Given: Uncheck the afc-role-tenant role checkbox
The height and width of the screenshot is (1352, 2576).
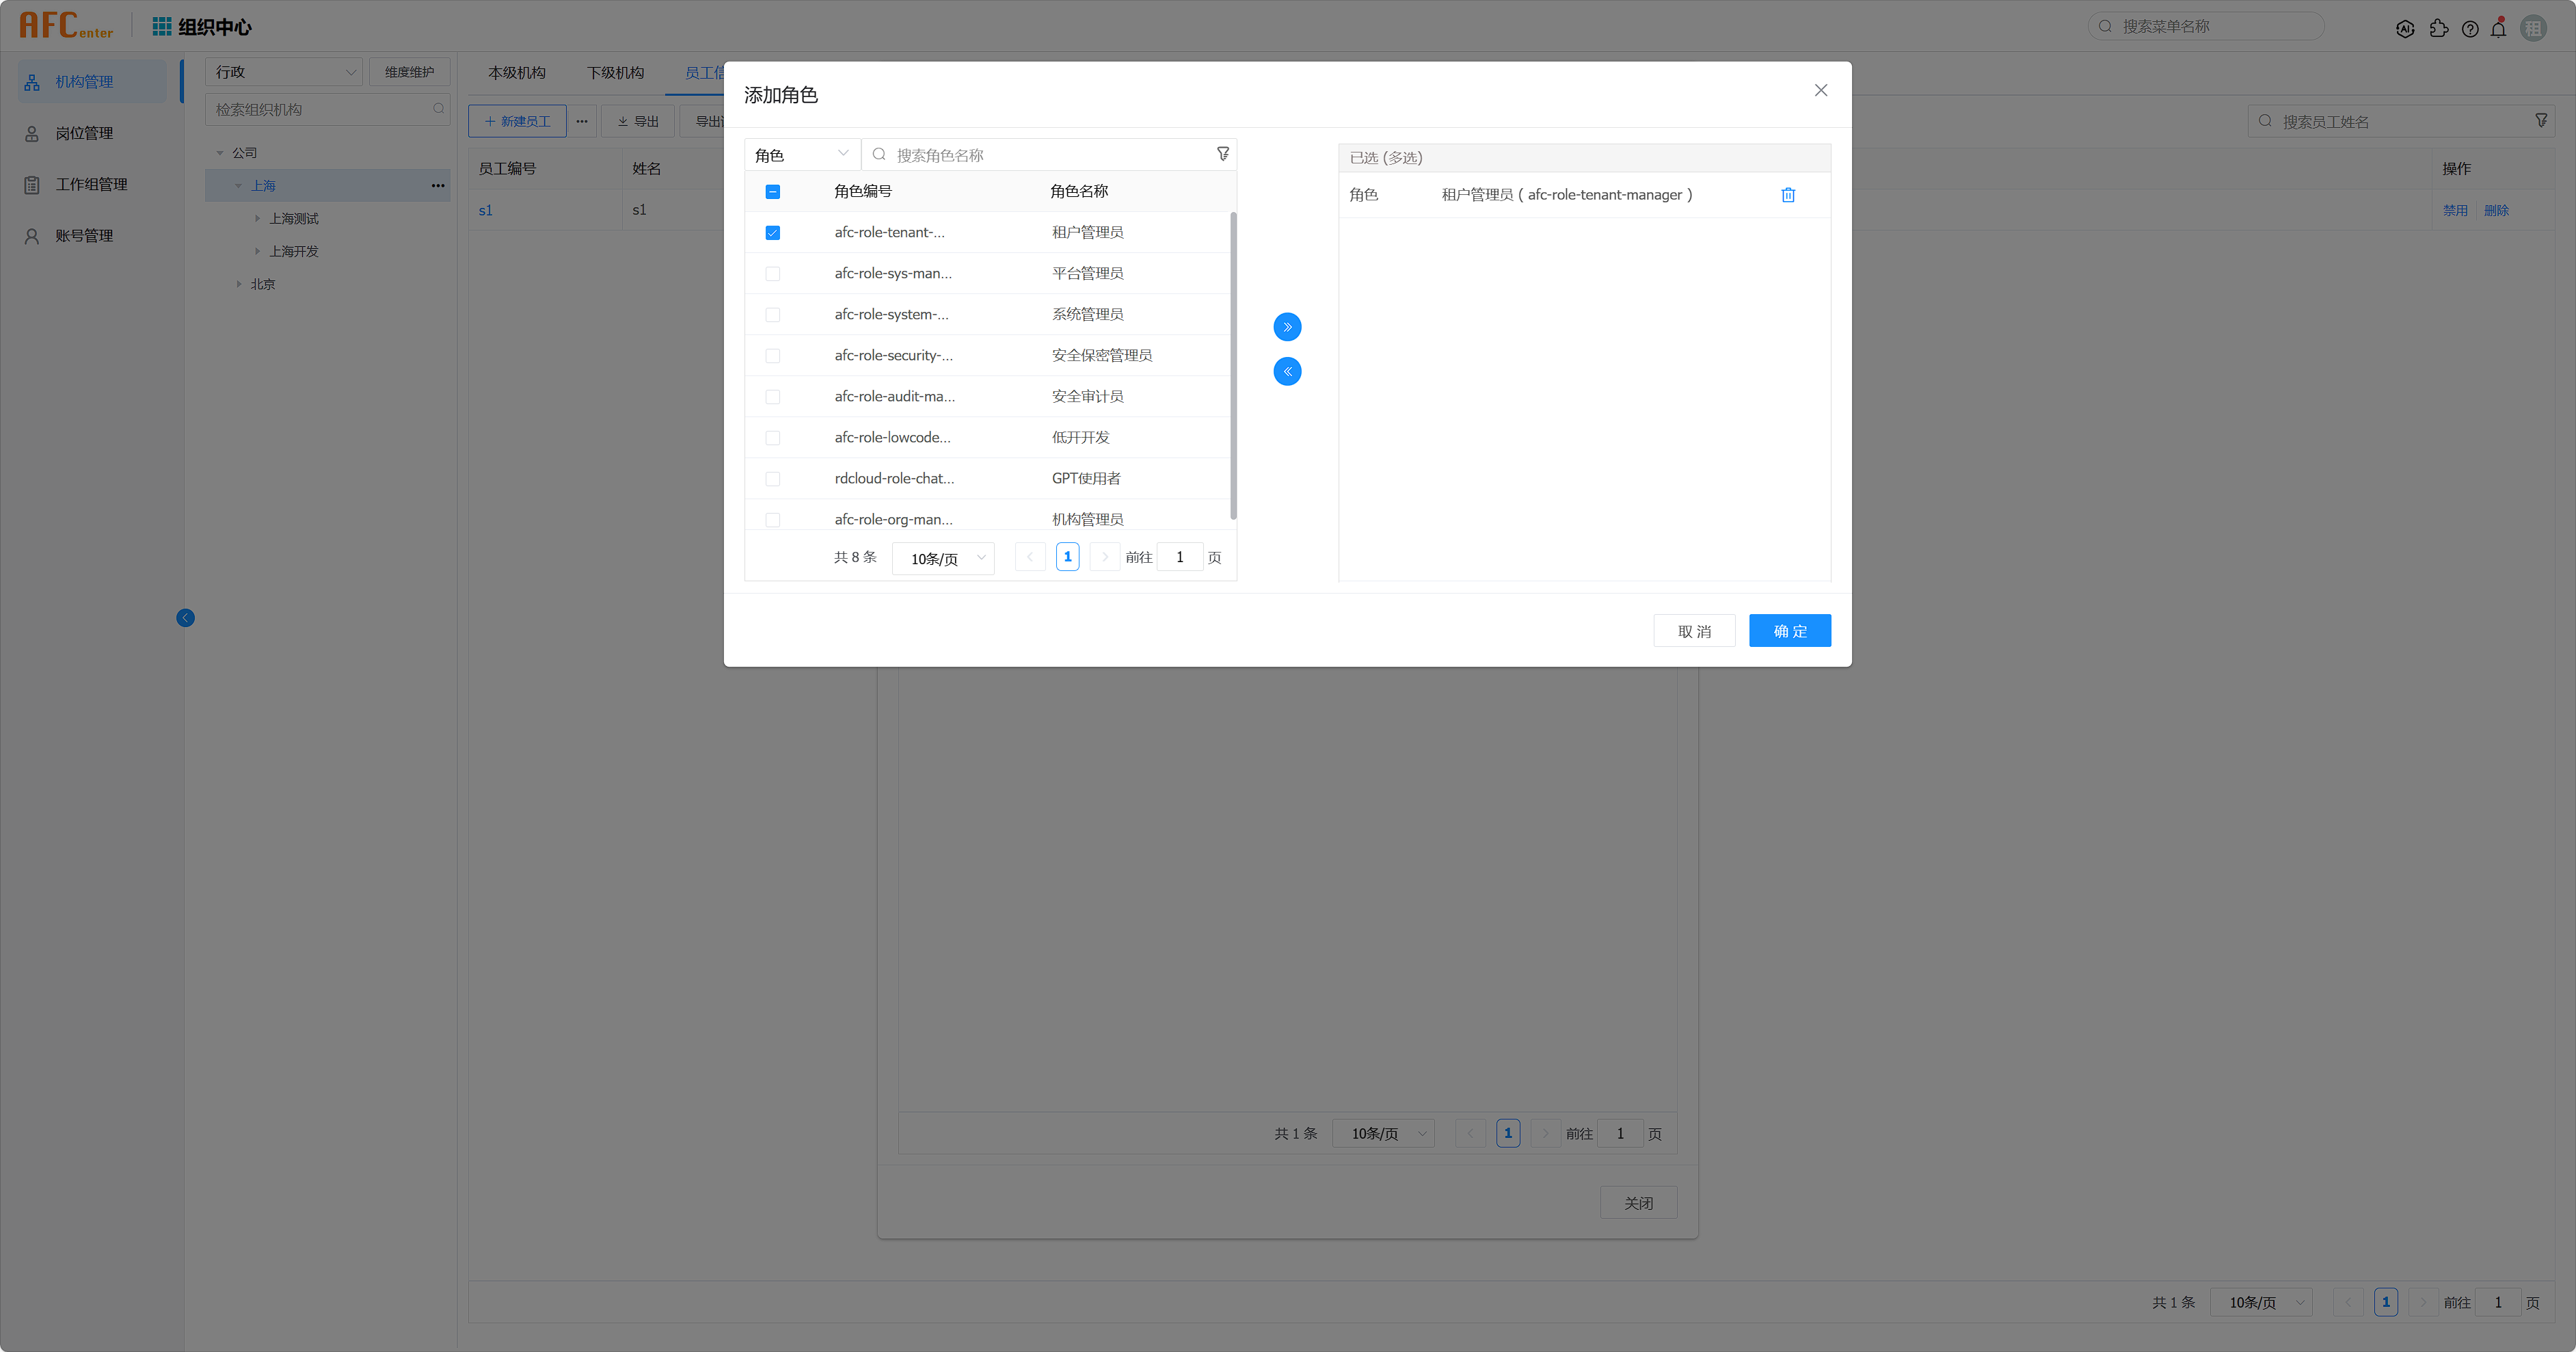Looking at the screenshot, I should pyautogui.click(x=772, y=233).
